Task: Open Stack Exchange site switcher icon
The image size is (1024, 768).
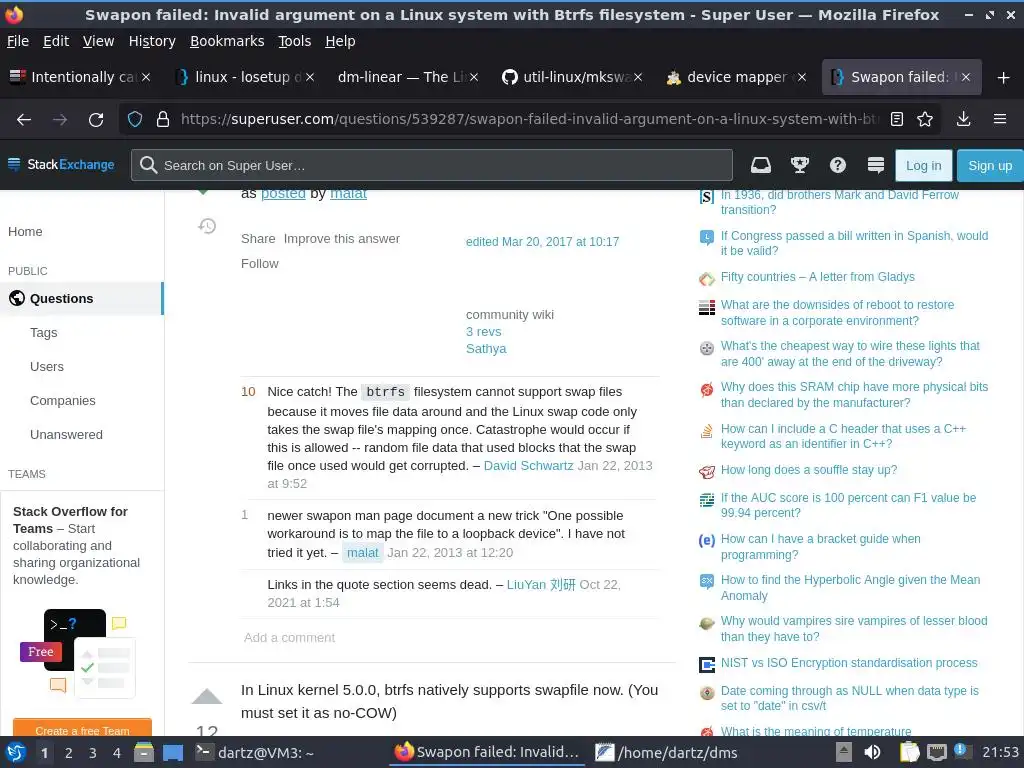Action: click(876, 165)
